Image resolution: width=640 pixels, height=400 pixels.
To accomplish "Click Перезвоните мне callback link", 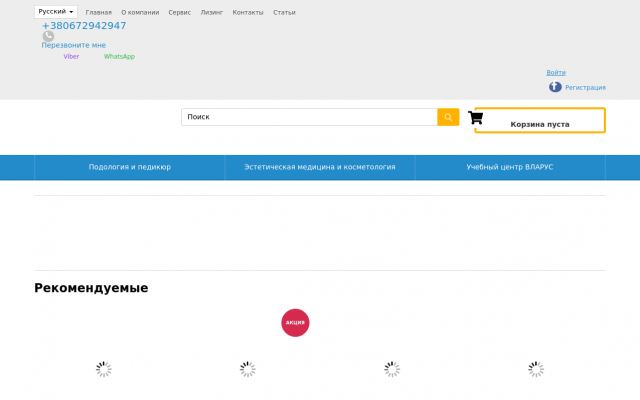I will click(x=73, y=45).
